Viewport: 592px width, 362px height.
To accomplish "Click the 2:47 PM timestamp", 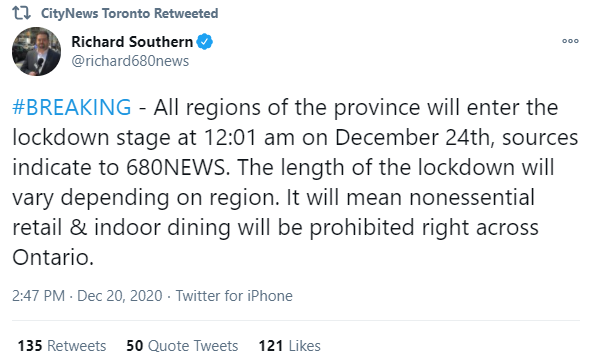I will coord(39,296).
